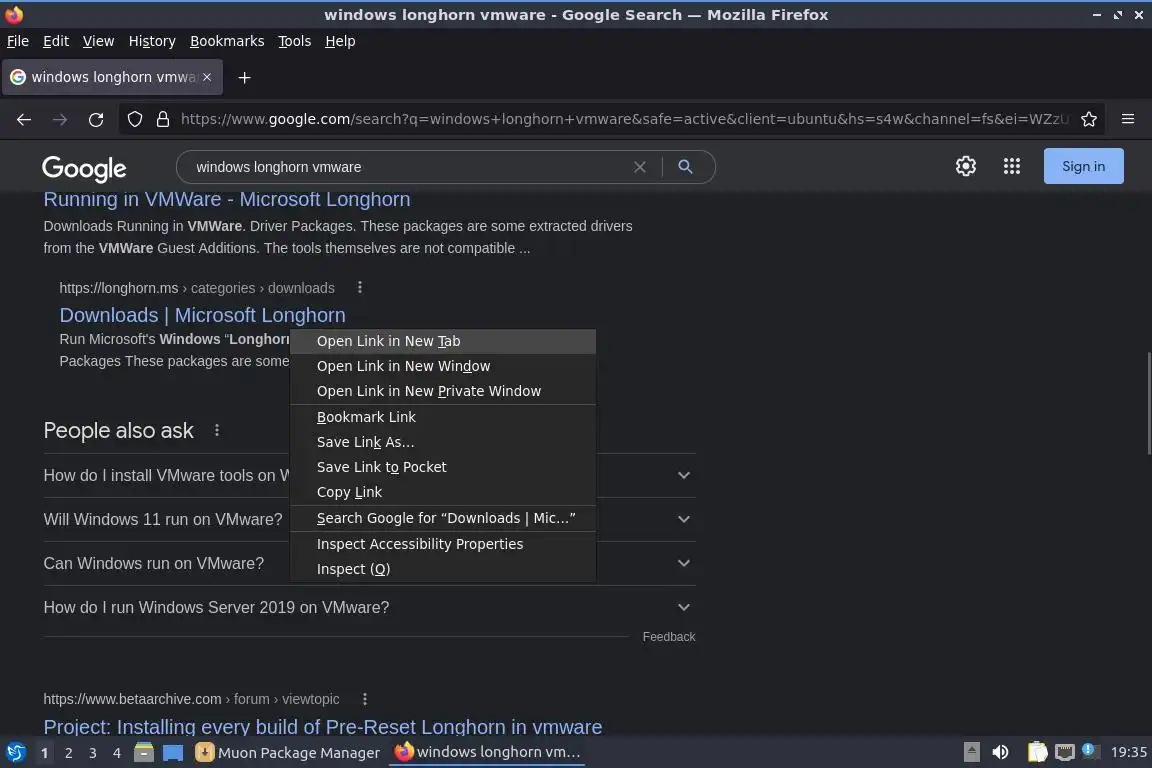Clear the Google search box text
1152x768 pixels.
pos(640,167)
